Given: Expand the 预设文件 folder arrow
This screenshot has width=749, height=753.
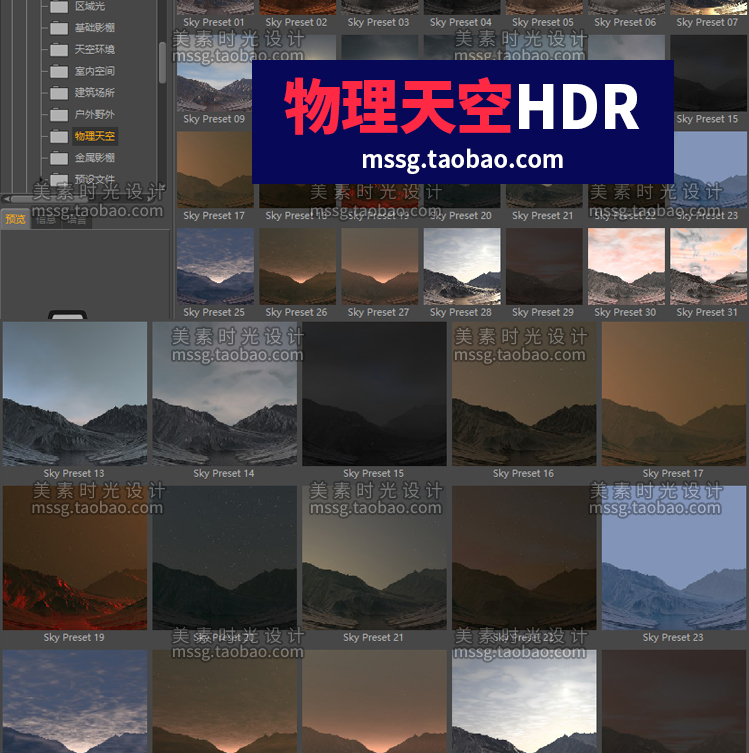Looking at the screenshot, I should (x=40, y=180).
